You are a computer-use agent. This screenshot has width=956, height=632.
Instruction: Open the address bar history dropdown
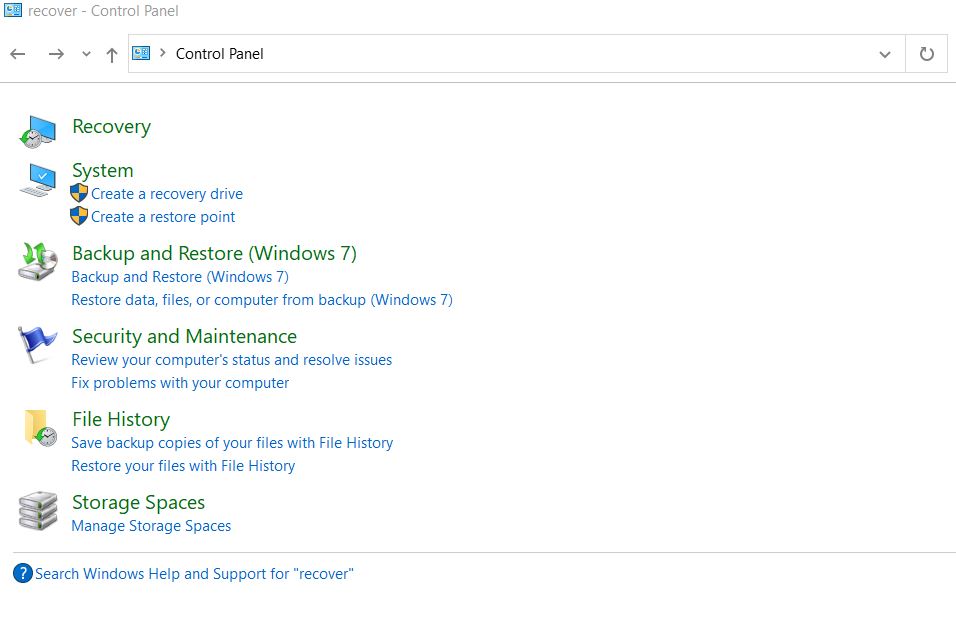pos(885,54)
